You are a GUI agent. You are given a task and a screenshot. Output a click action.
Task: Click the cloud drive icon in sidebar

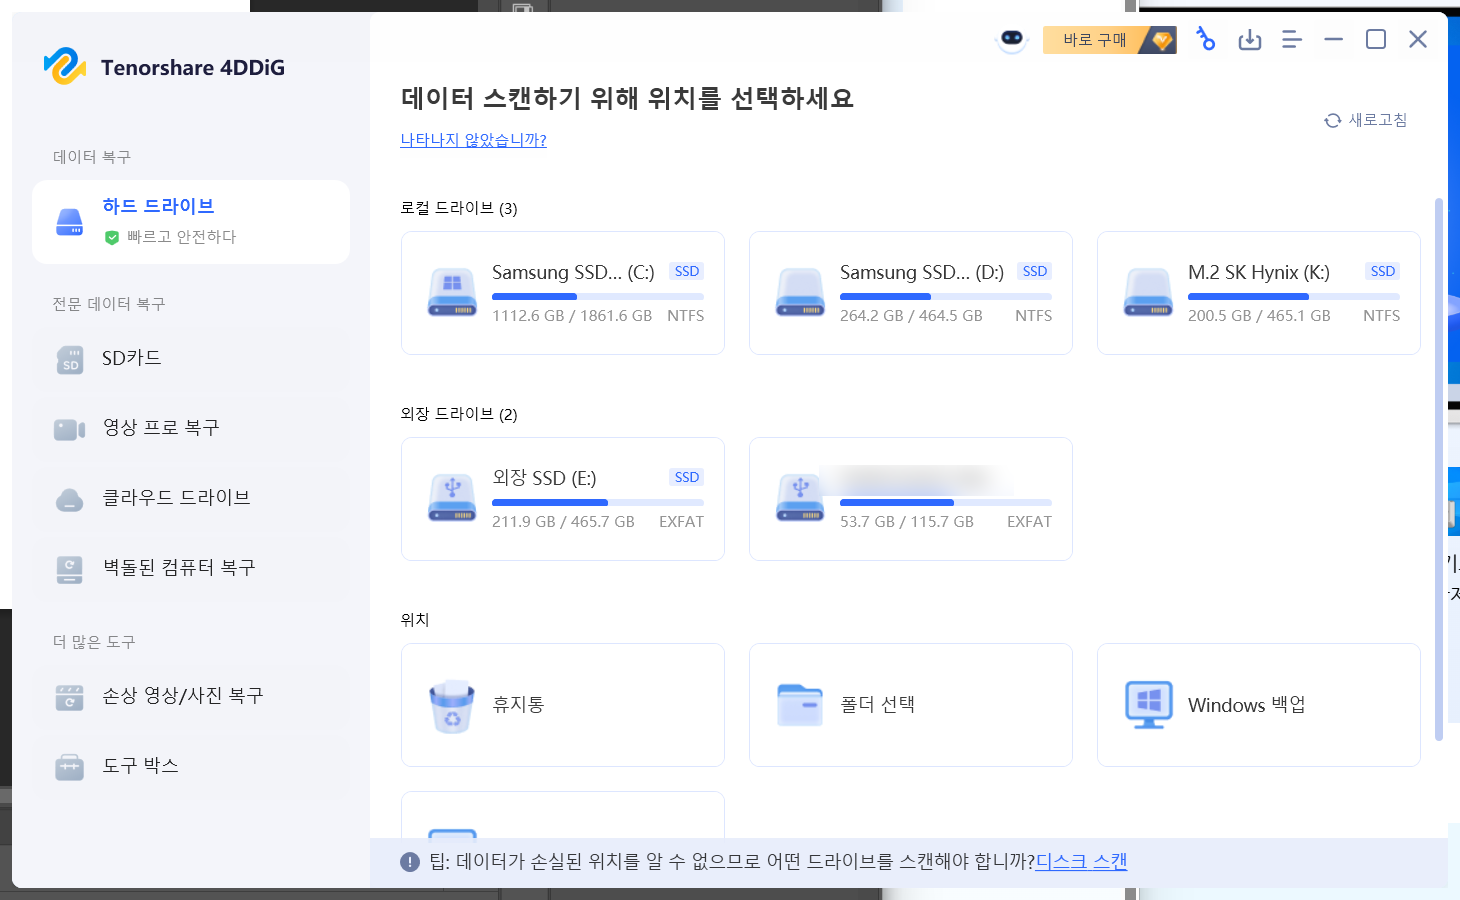(70, 500)
